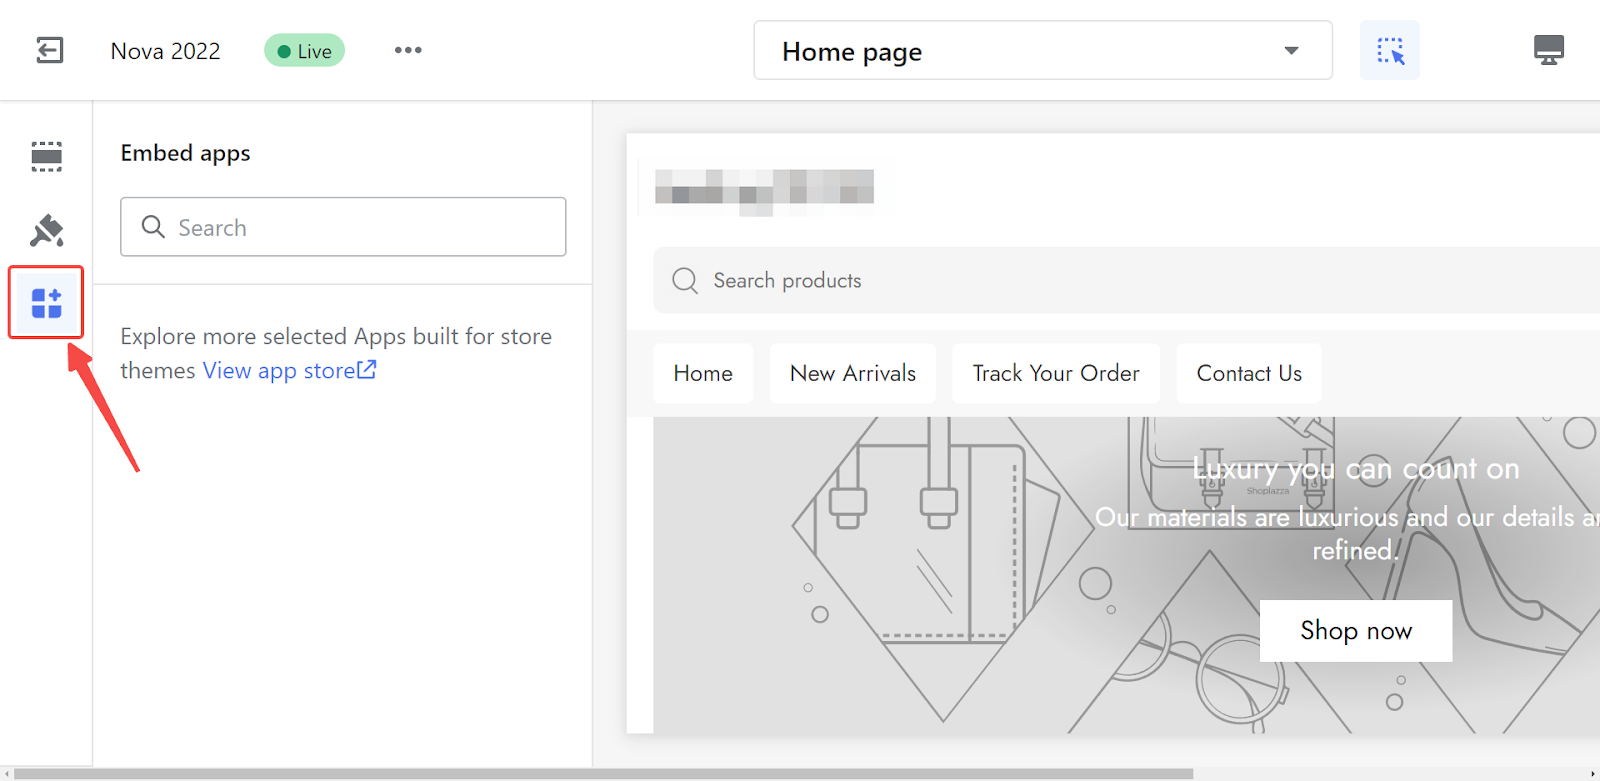Click the blurred store logo in preview
1600x781 pixels.
[x=764, y=192]
